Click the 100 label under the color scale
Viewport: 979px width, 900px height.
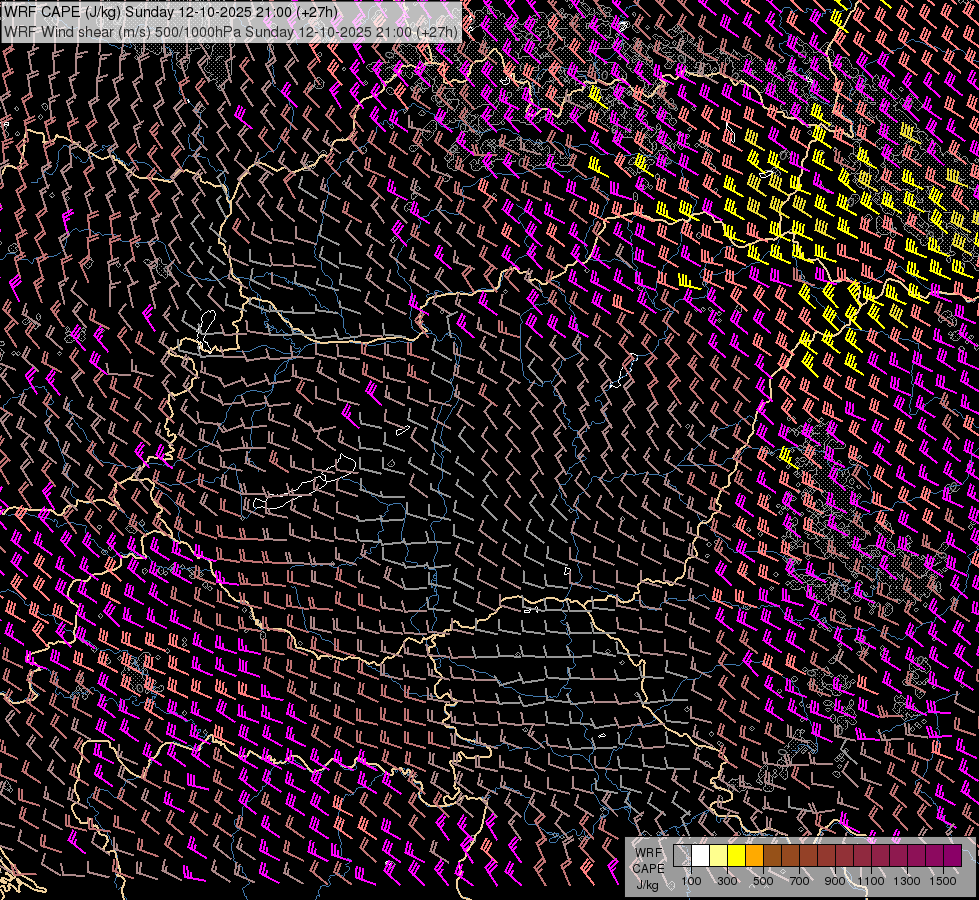pyautogui.click(x=691, y=881)
